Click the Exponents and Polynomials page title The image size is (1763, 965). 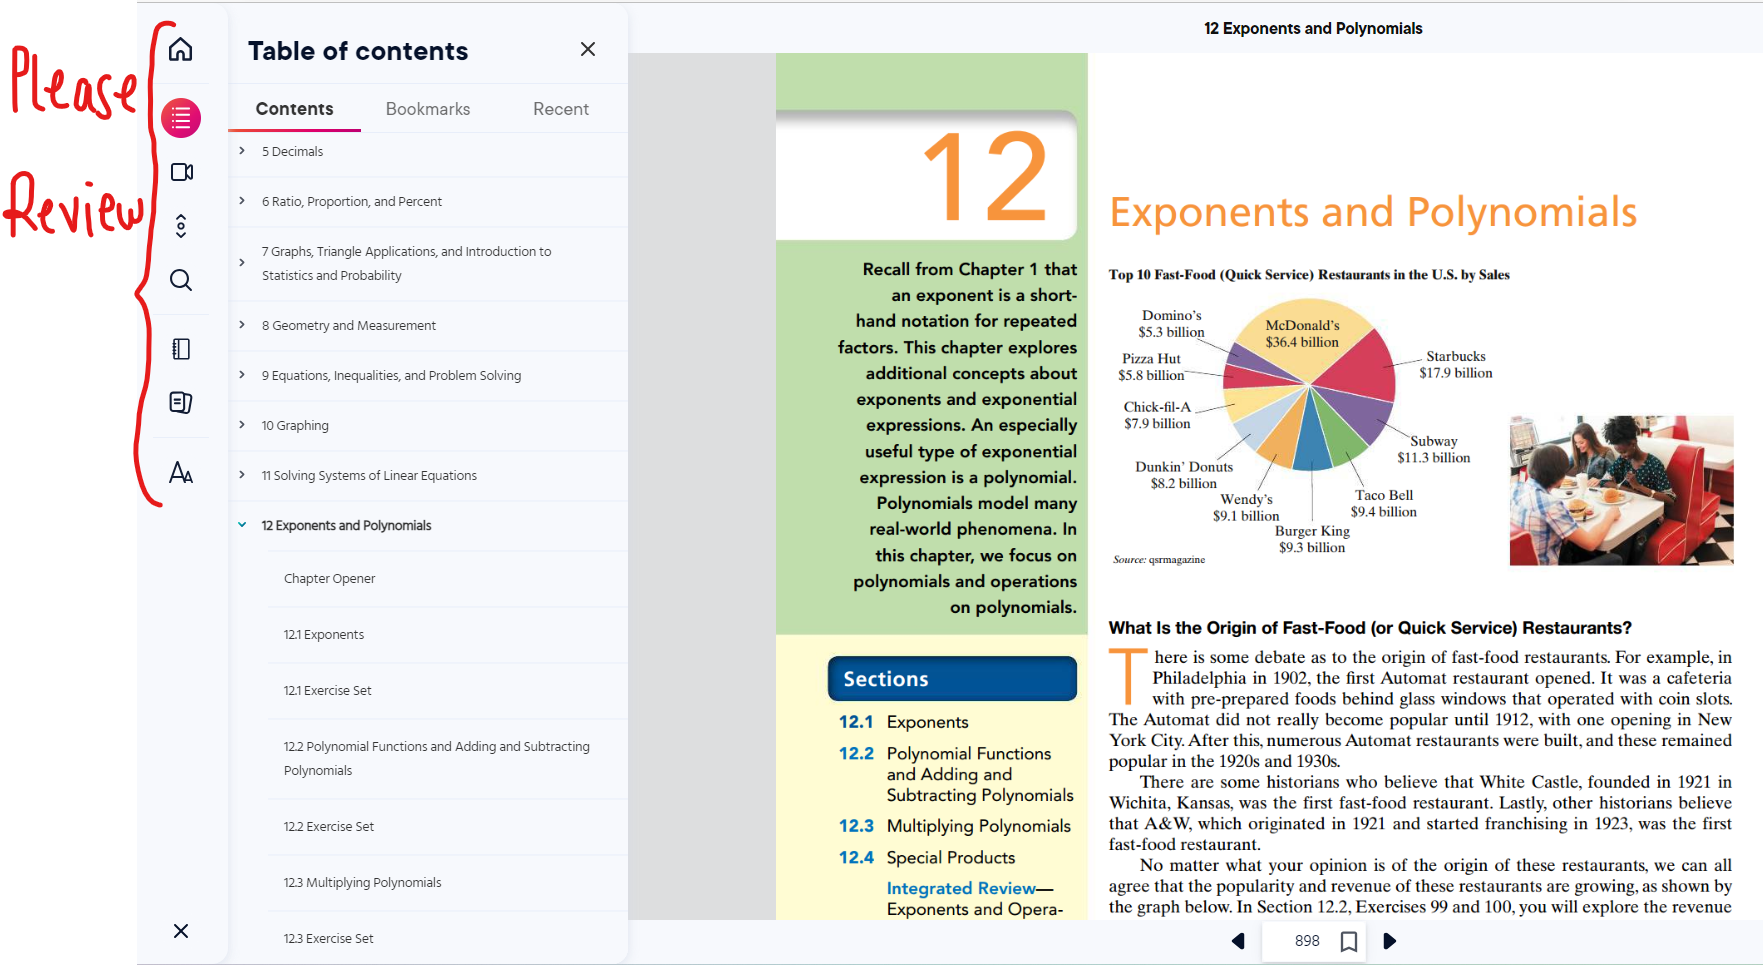pos(1373,212)
